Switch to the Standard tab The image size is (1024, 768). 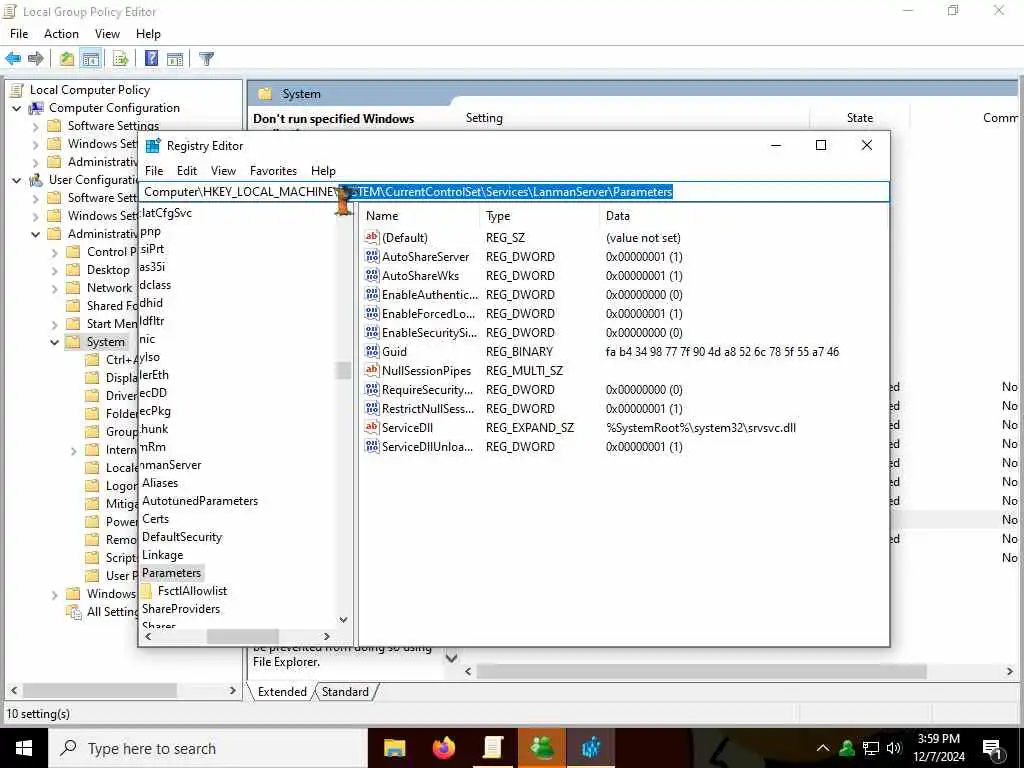tap(345, 692)
